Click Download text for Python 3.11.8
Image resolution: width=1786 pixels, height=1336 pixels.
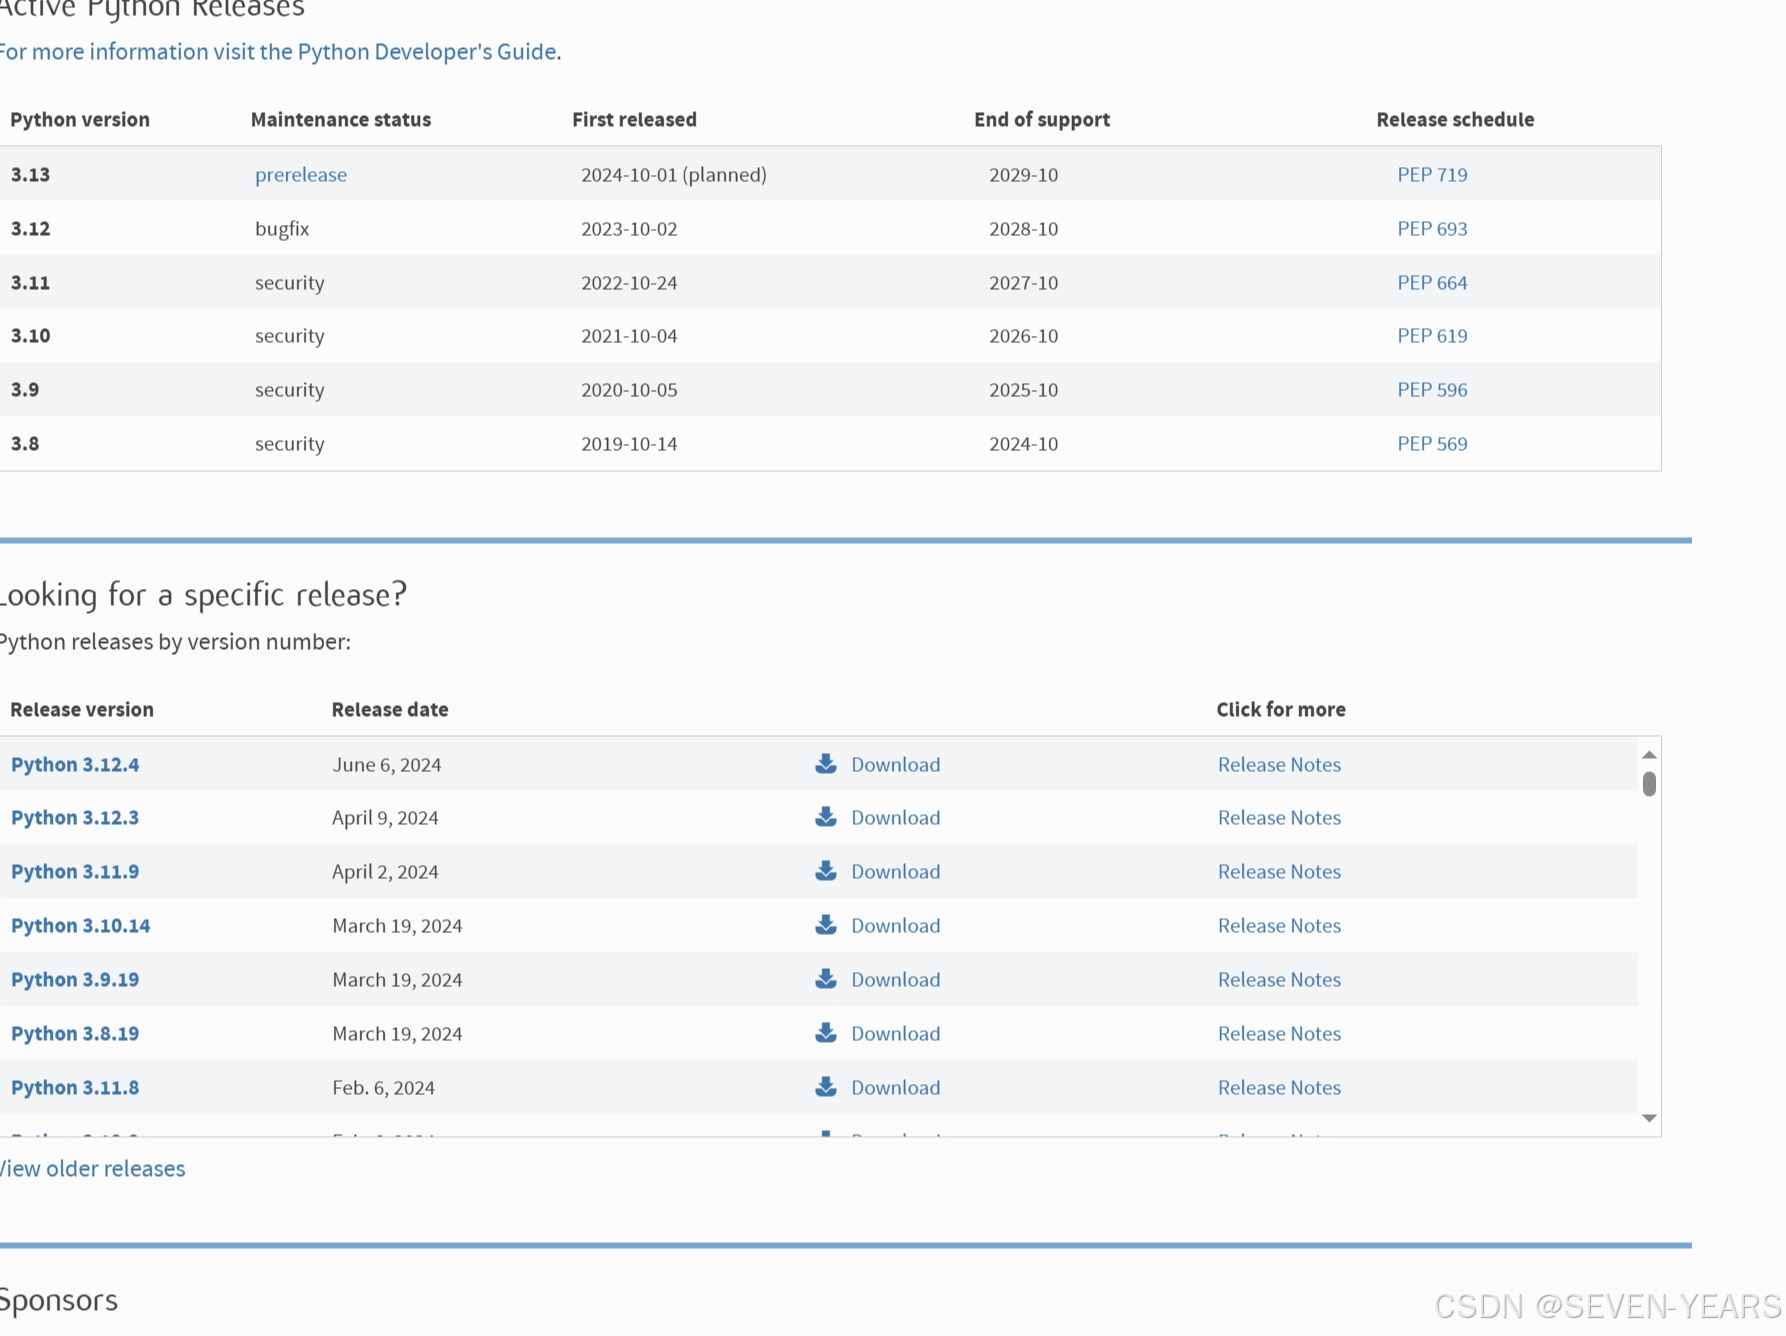896,1087
